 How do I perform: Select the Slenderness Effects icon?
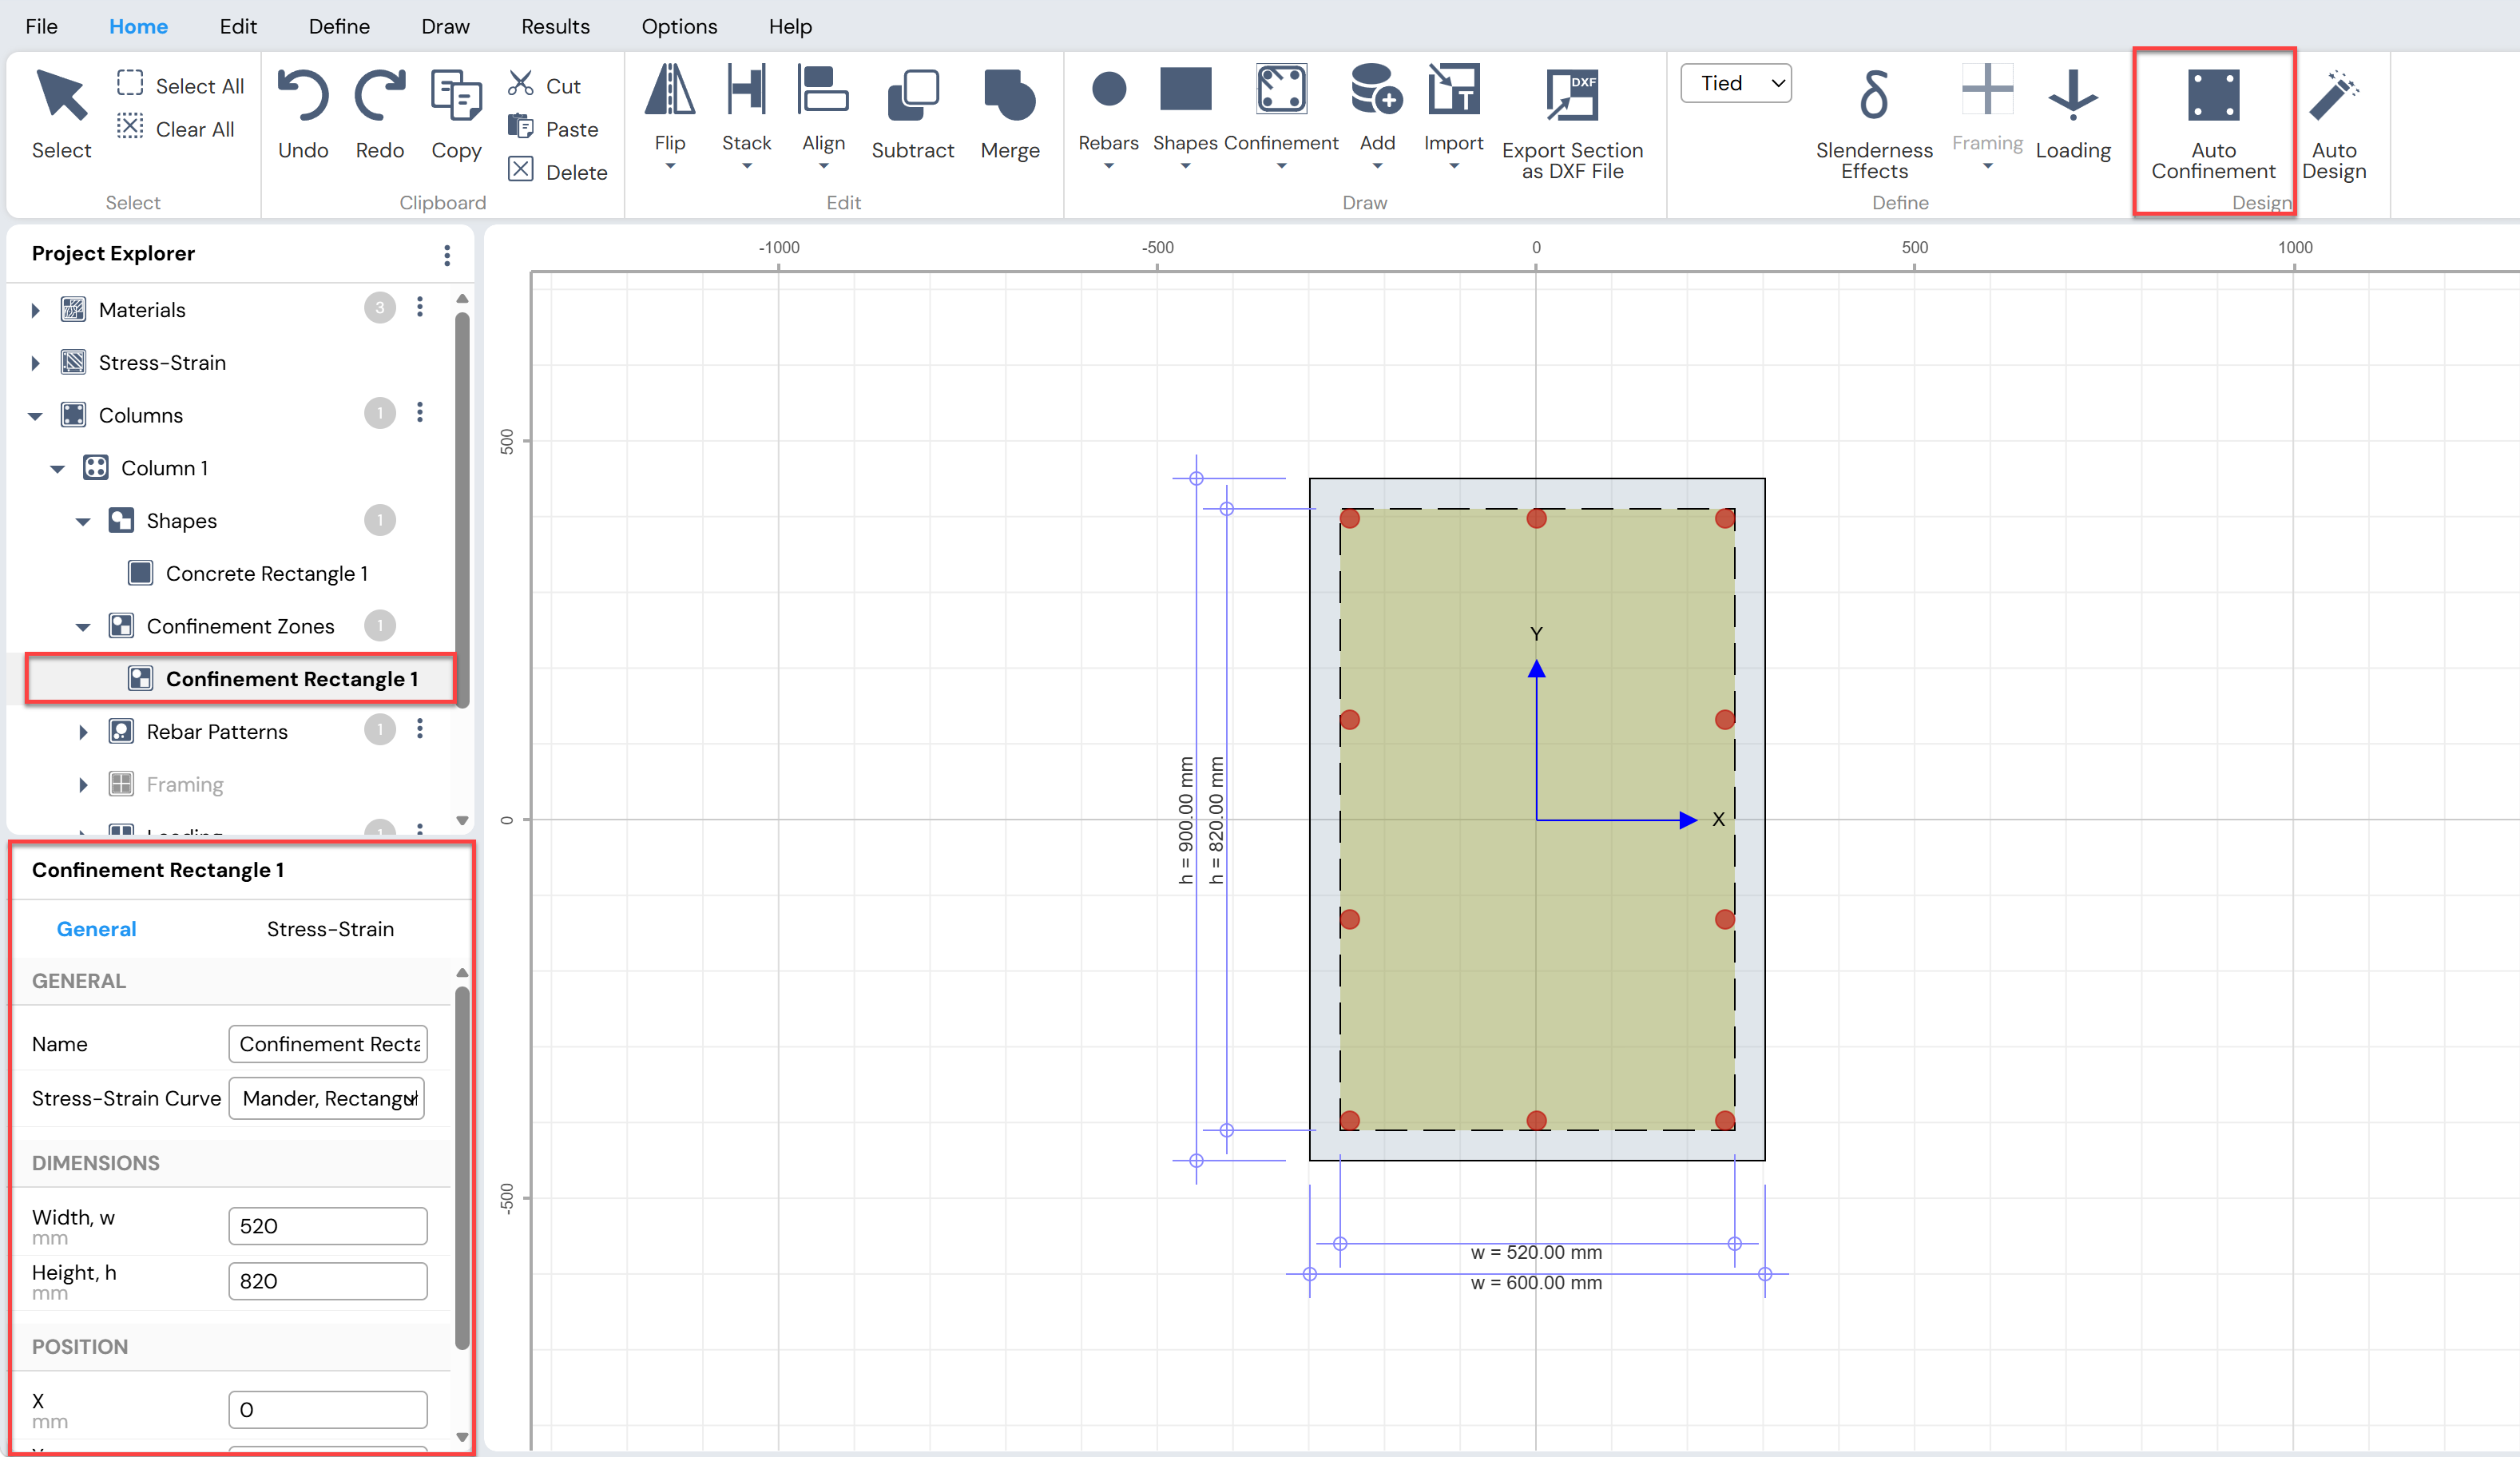[x=1874, y=95]
